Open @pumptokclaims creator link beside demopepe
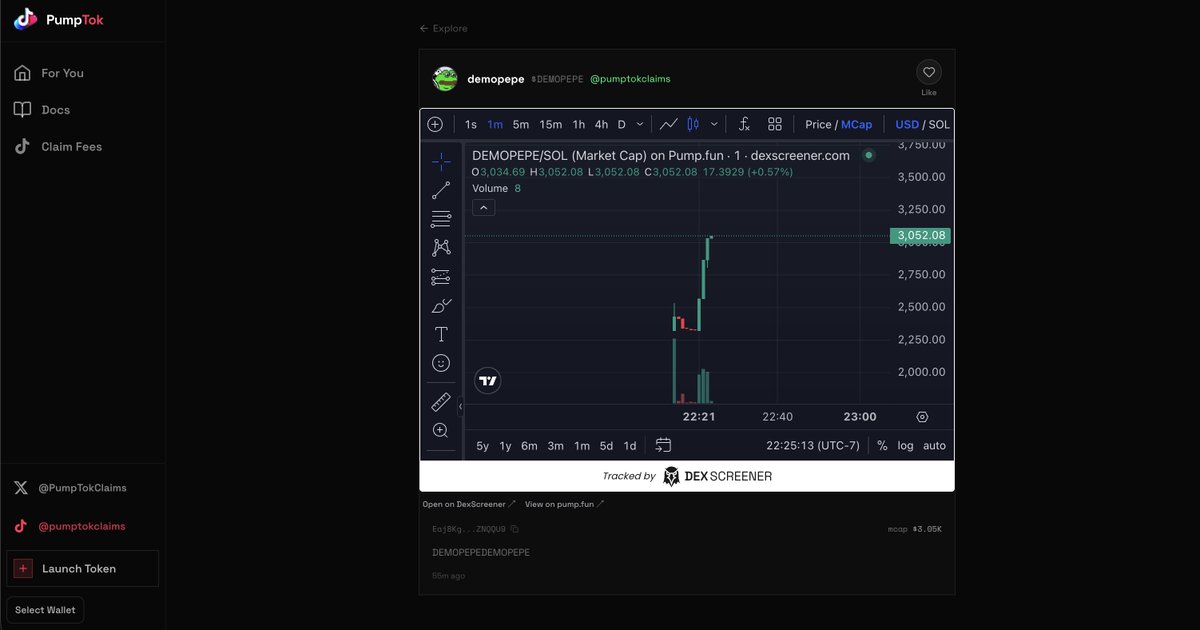This screenshot has height=630, width=1200. coord(630,79)
